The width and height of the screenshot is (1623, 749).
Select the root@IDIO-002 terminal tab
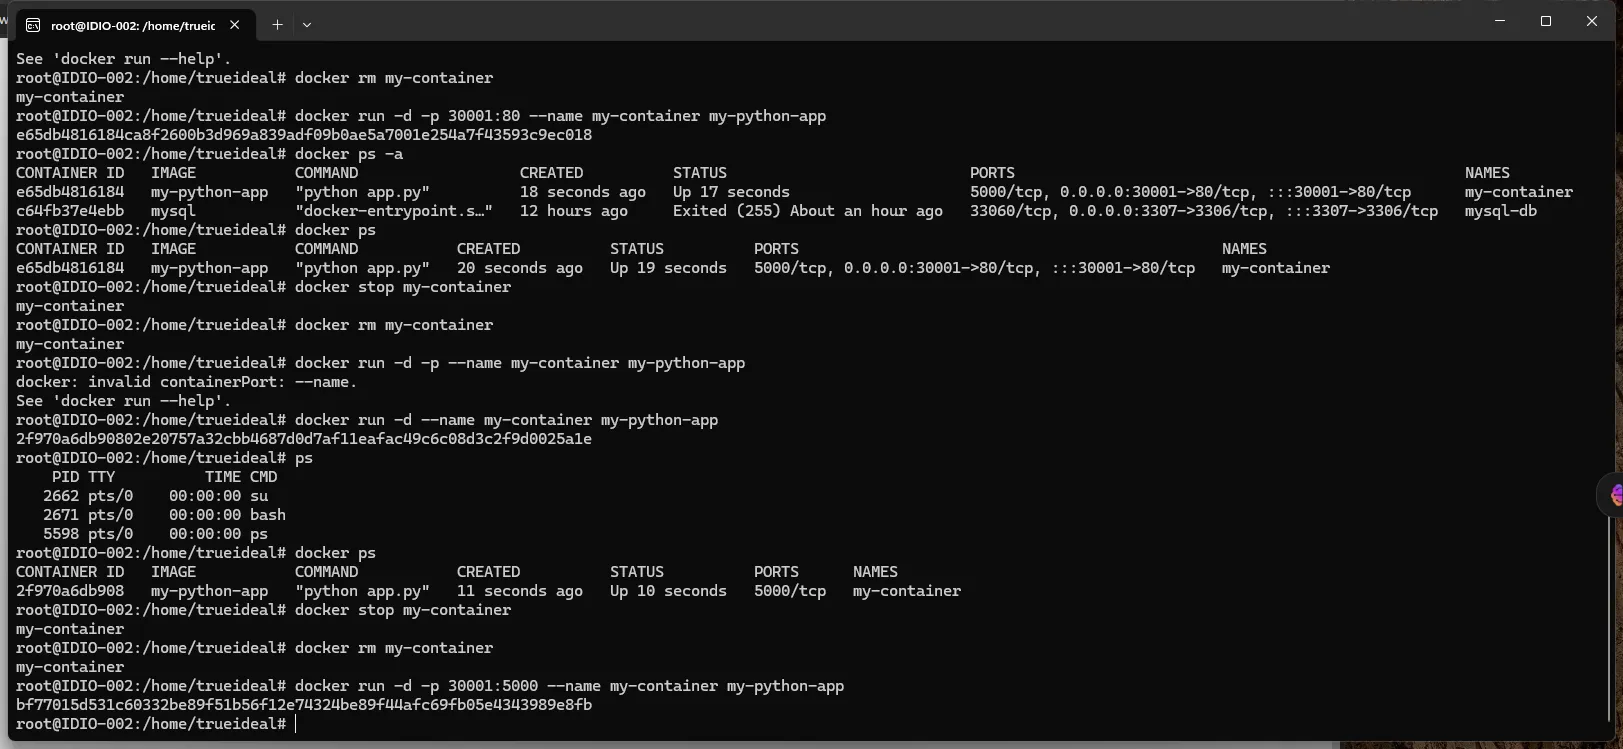[x=135, y=25]
